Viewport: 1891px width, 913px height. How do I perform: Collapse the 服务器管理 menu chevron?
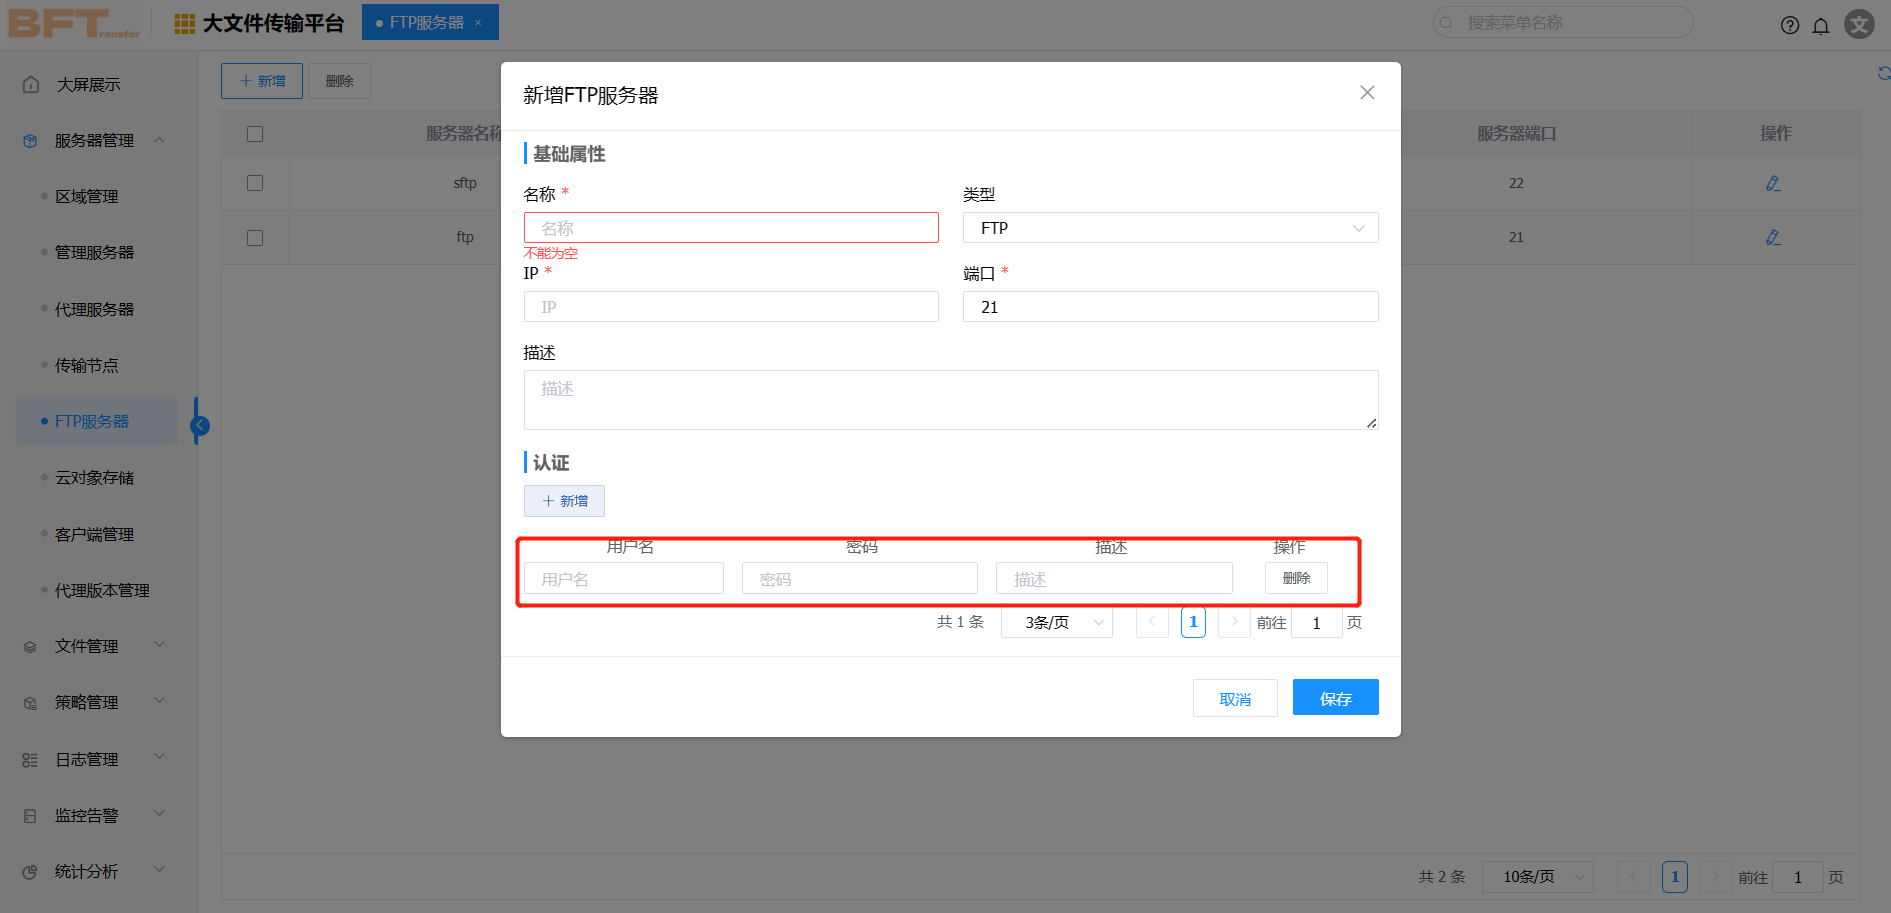click(x=160, y=140)
